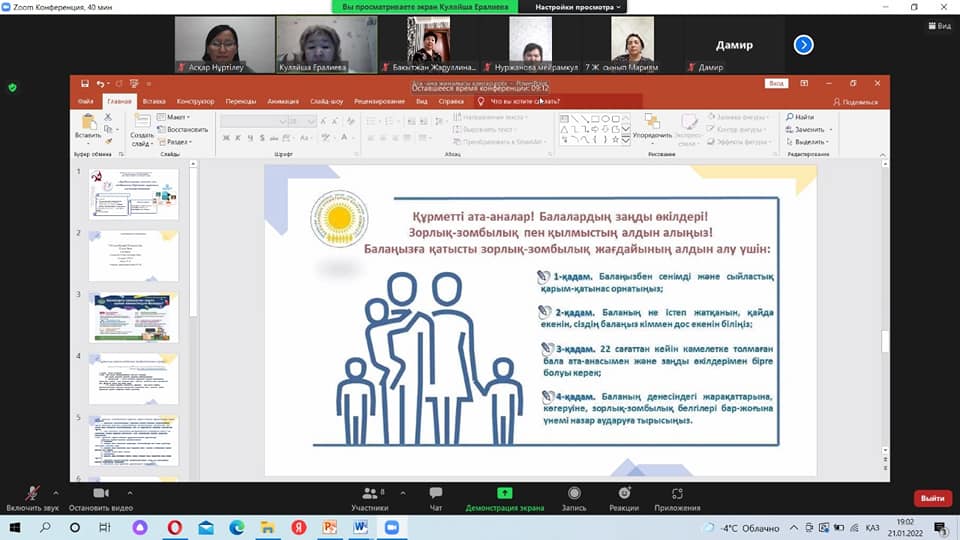960x540 pixels.
Task: Open the Вставка ribbon tab
Action: [x=154, y=101]
